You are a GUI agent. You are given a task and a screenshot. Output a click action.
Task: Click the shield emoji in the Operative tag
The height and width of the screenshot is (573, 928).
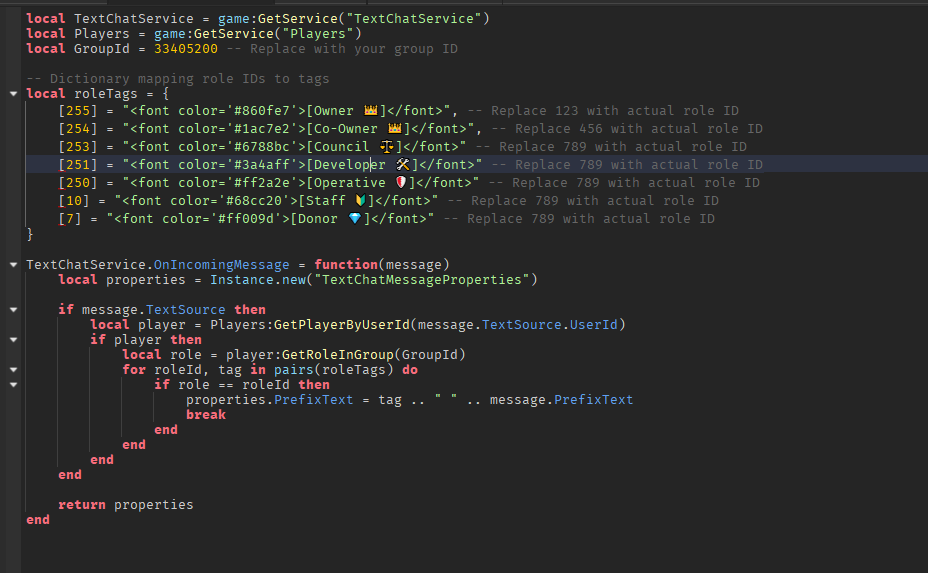coord(401,182)
